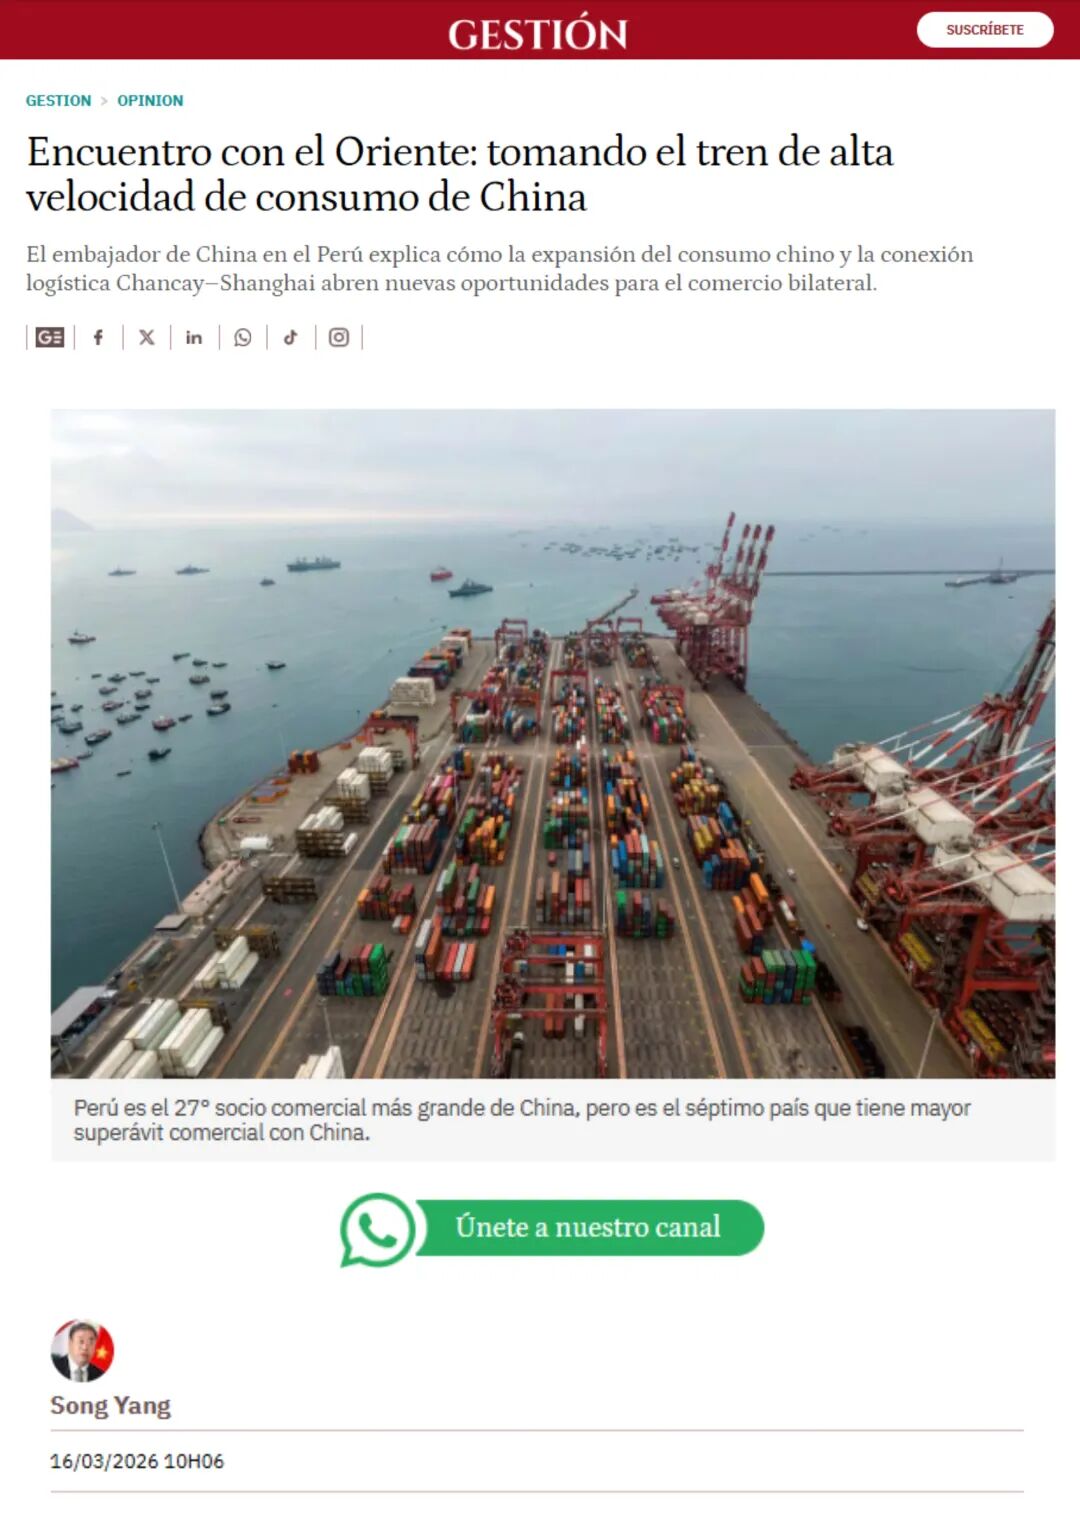Join channel via Únete a nuestro canal
The width and height of the screenshot is (1080, 1536).
tap(588, 1227)
